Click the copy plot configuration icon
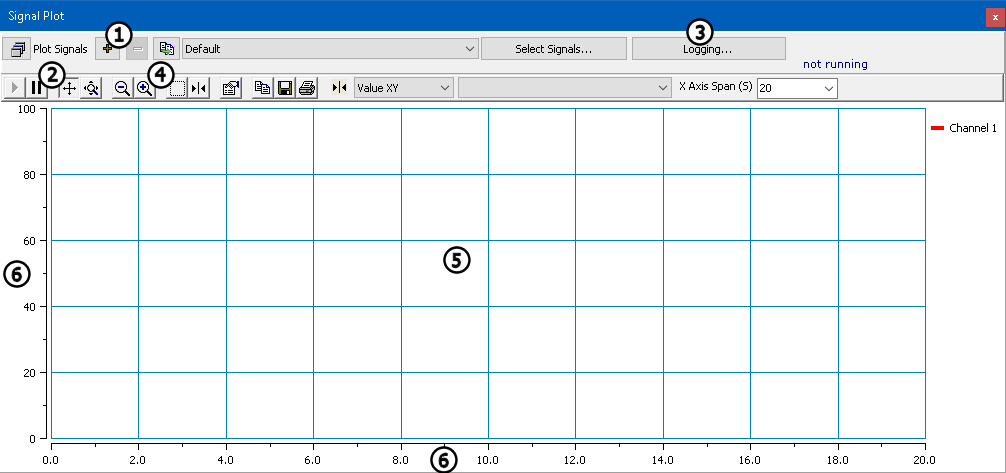The height and width of the screenshot is (473, 1006). (x=166, y=48)
